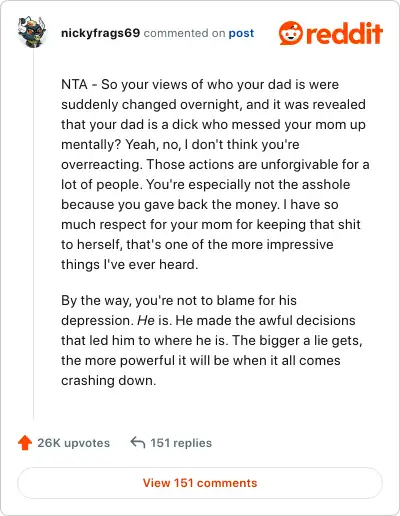This screenshot has height=516, width=400.
Task: Click the reply arrow icon
Action: [x=138, y=443]
